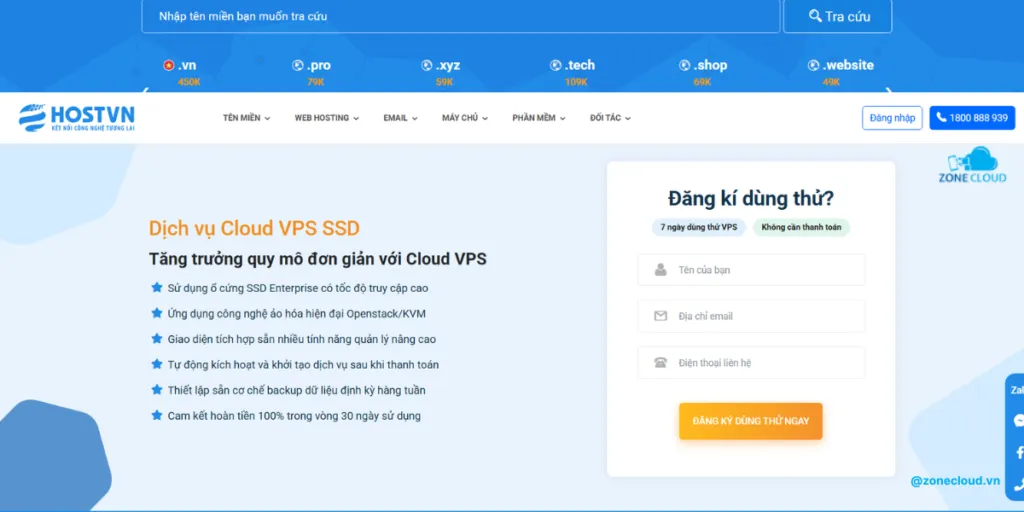Click the phone icon in hotline button

click(941, 118)
